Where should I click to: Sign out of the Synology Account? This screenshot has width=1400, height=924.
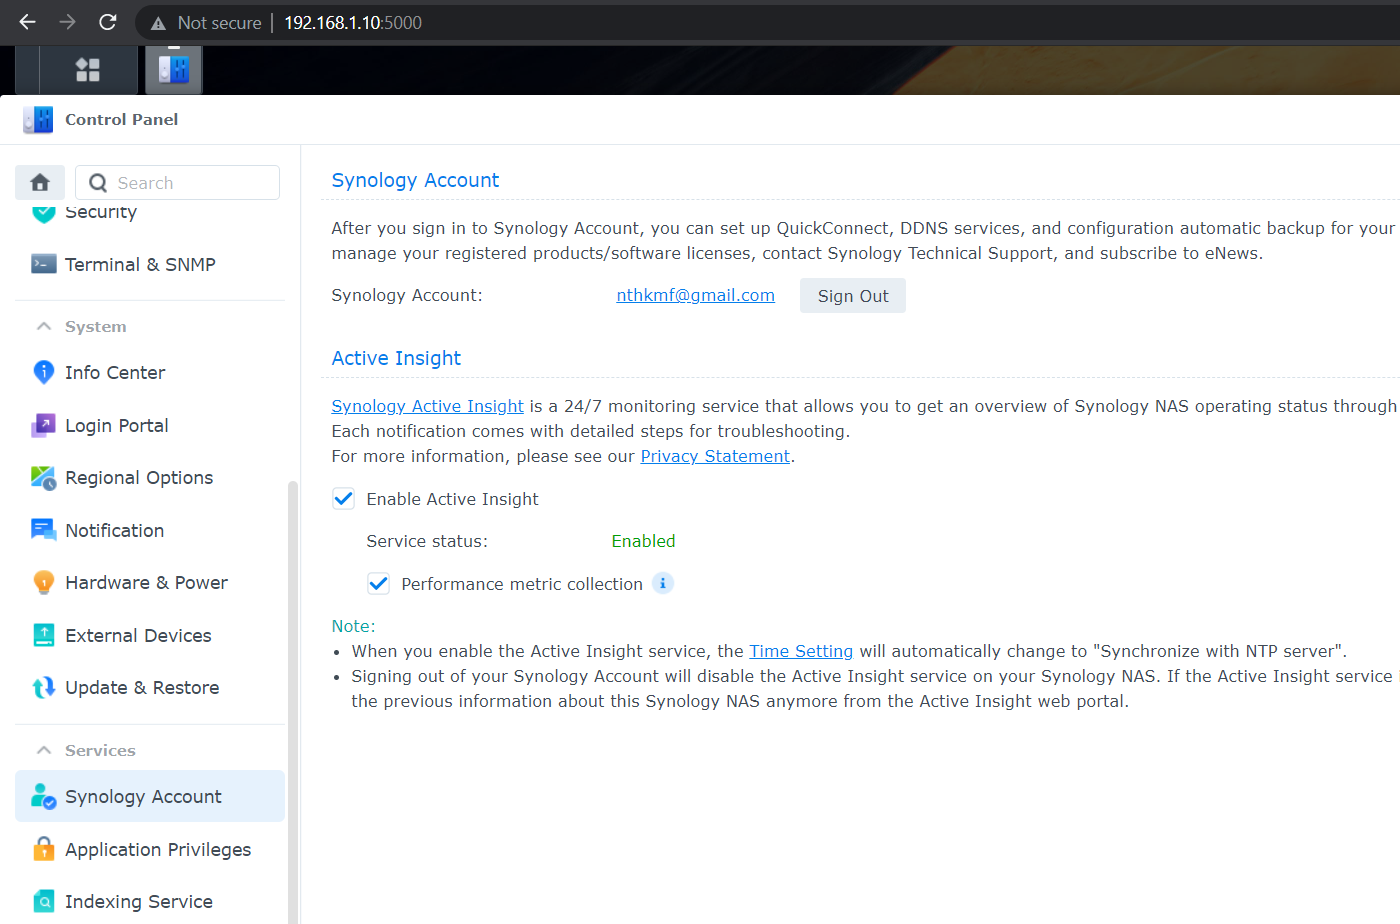point(852,295)
